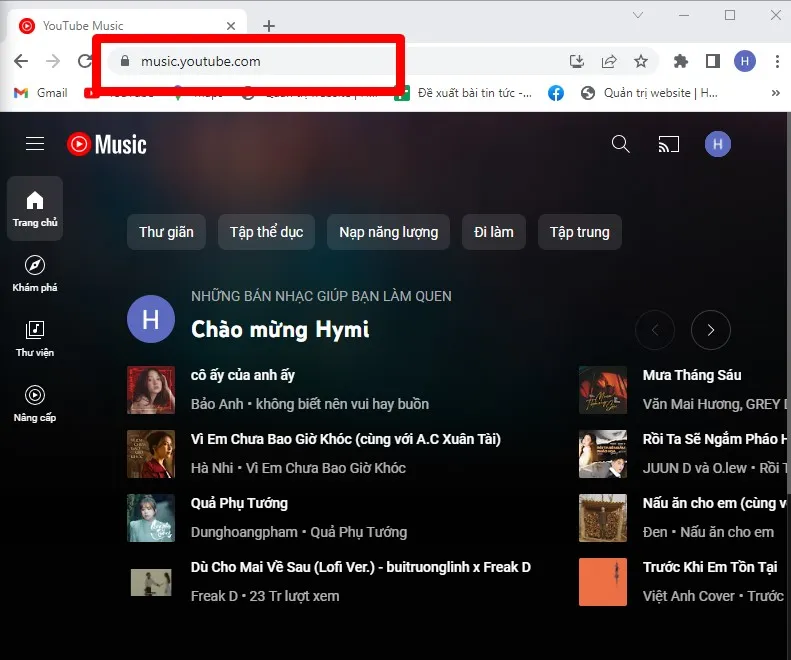Image resolution: width=791 pixels, height=660 pixels.
Task: Toggle the browser side panel icon
Action: (712, 61)
